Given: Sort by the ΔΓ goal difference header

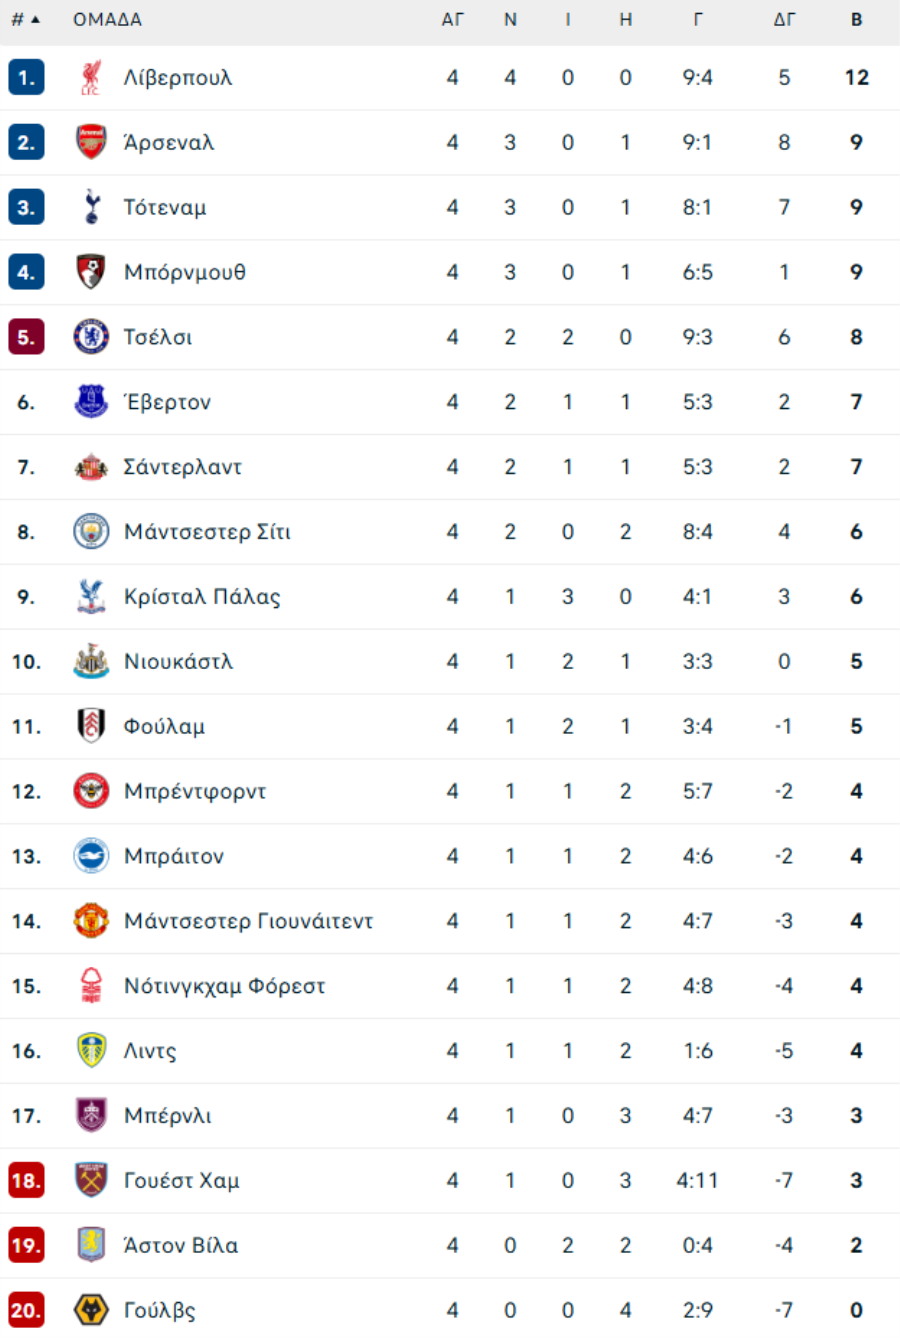Looking at the screenshot, I should pyautogui.click(x=784, y=20).
